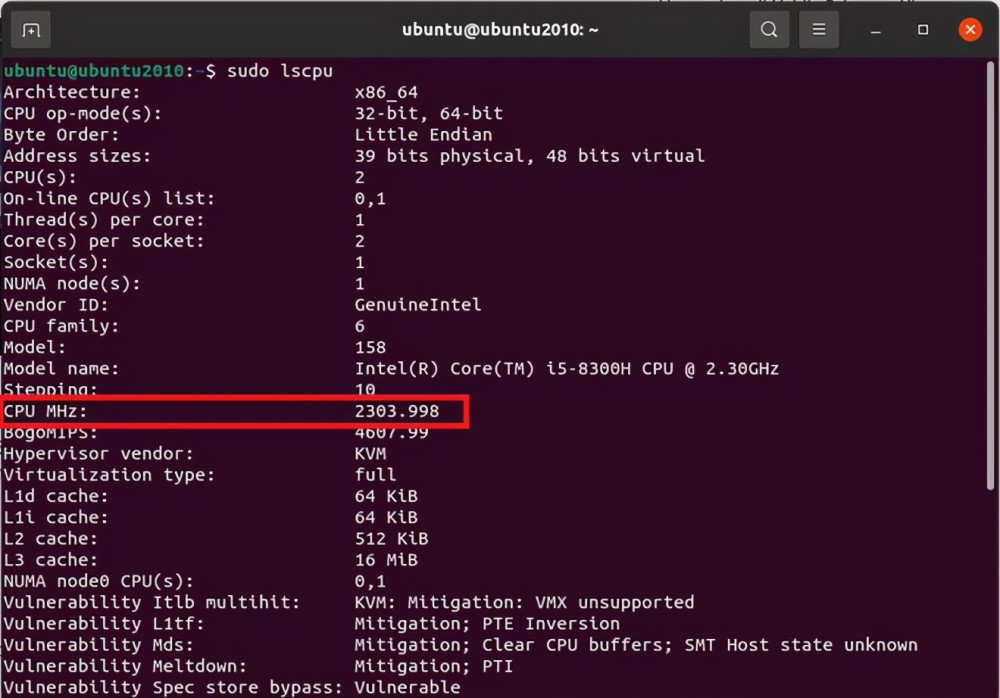Open terminal search
The image size is (1000, 698).
(768, 29)
